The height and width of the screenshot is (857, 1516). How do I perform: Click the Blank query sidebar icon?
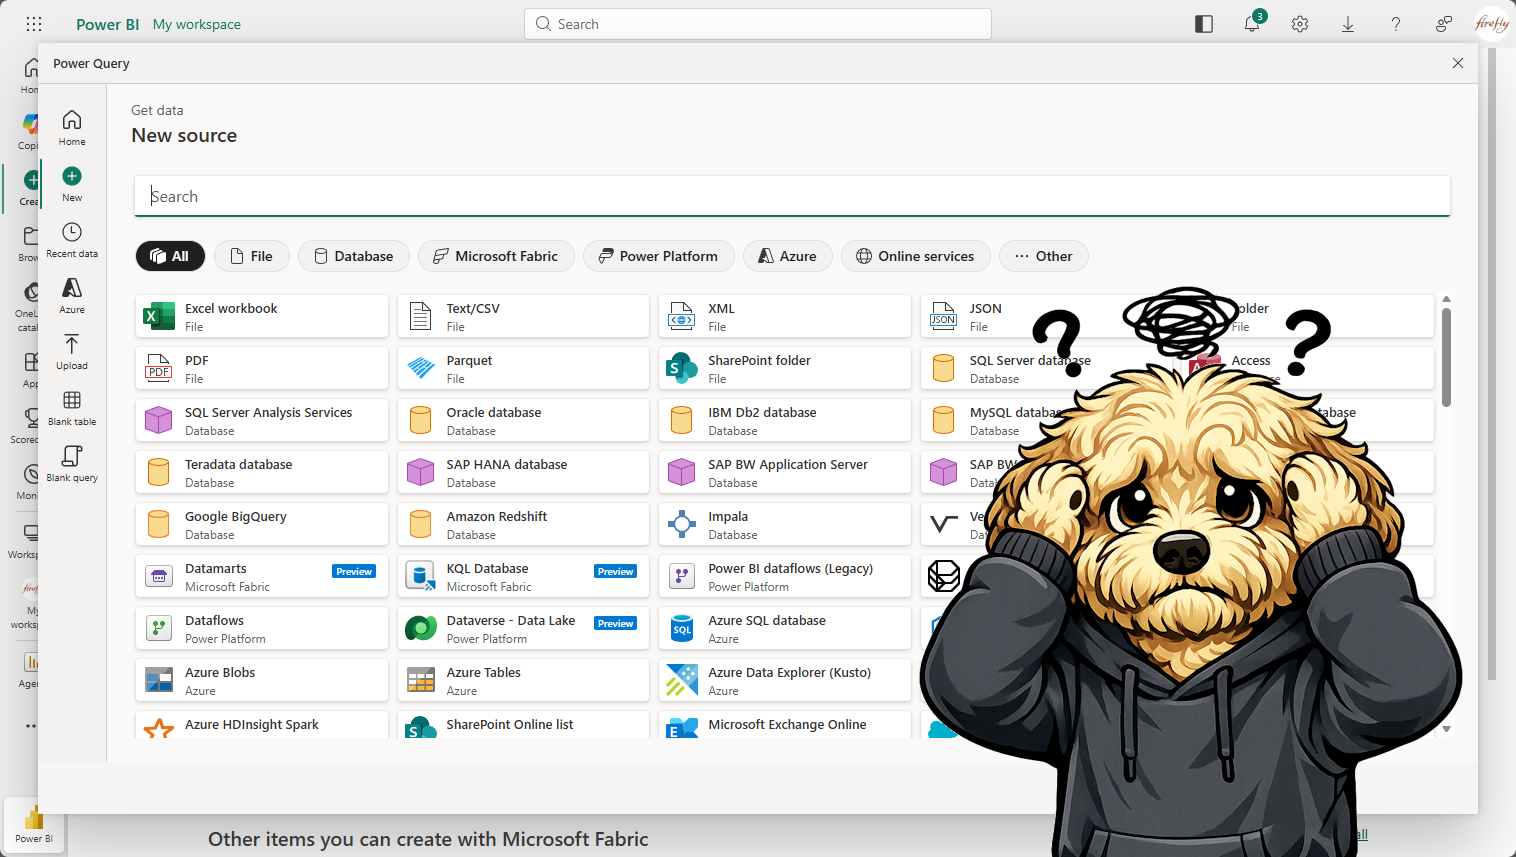[72, 463]
